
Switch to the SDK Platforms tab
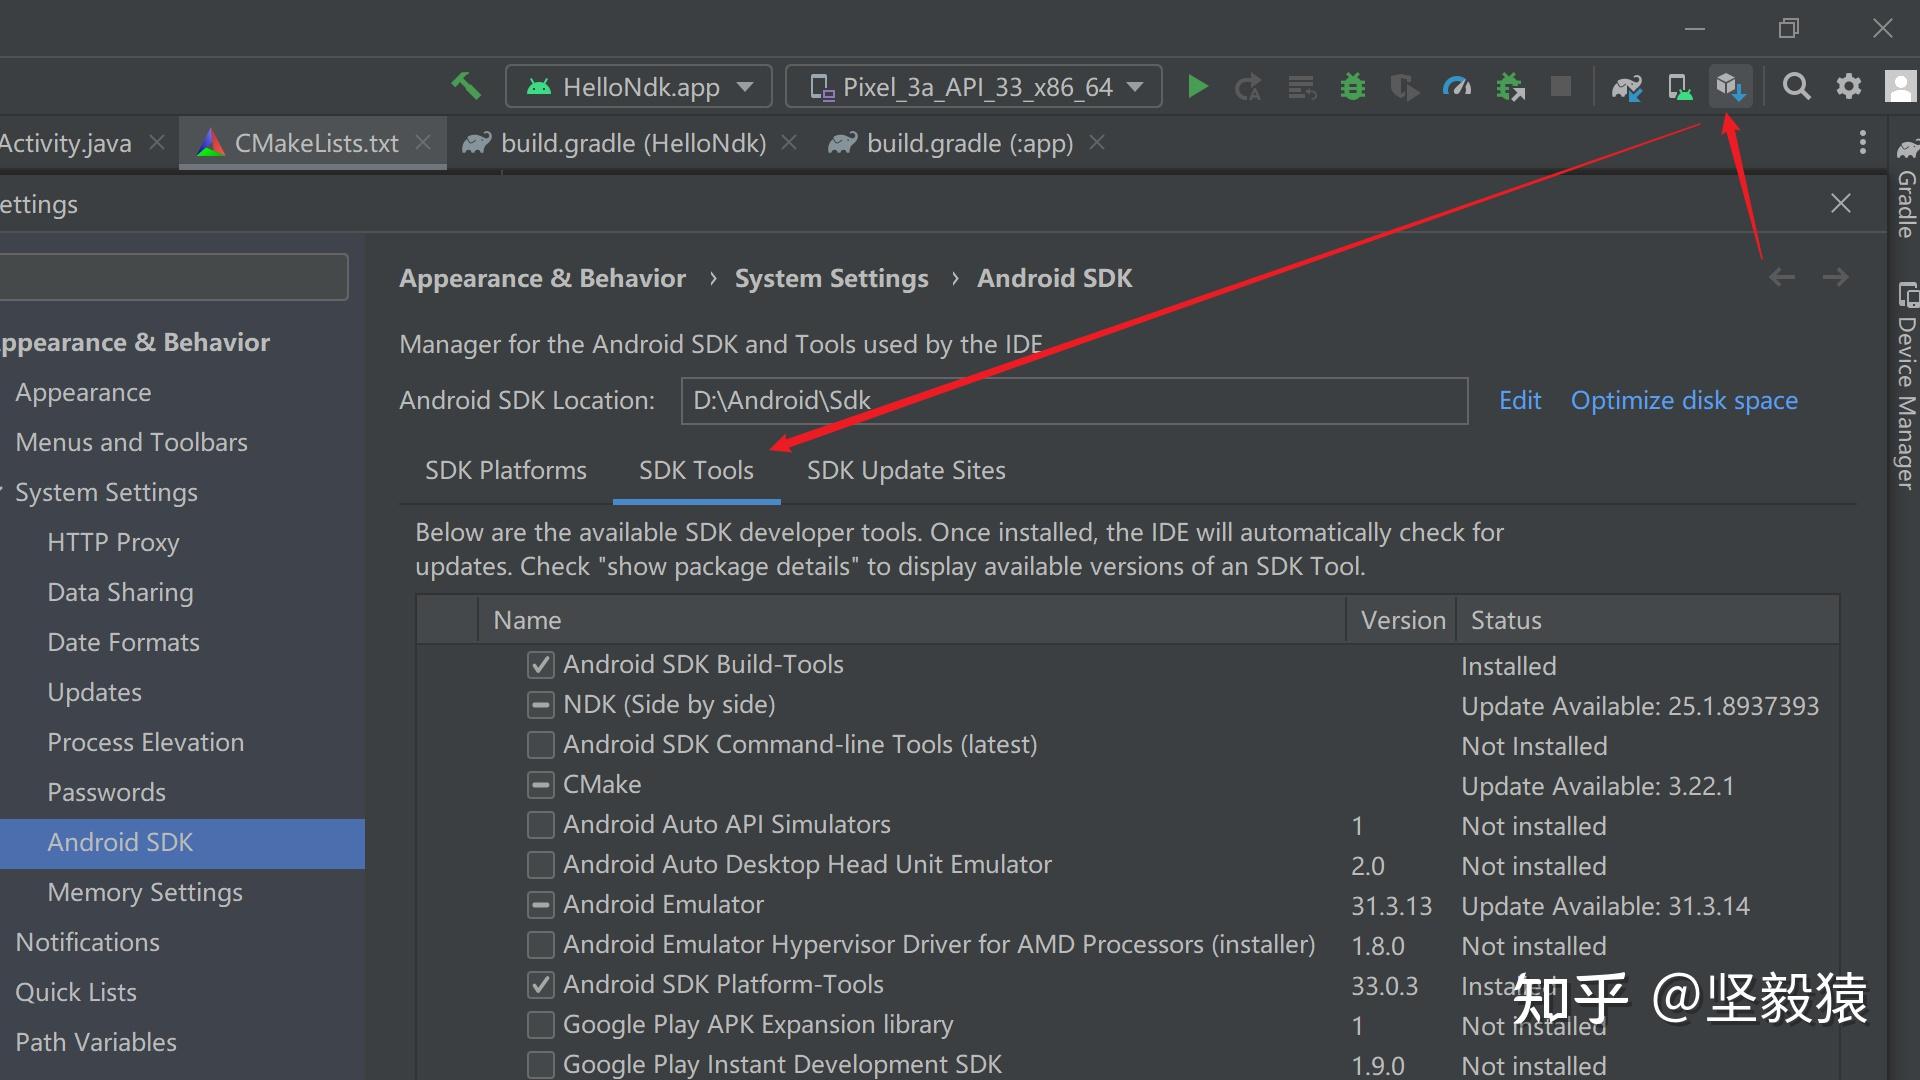[x=505, y=470]
